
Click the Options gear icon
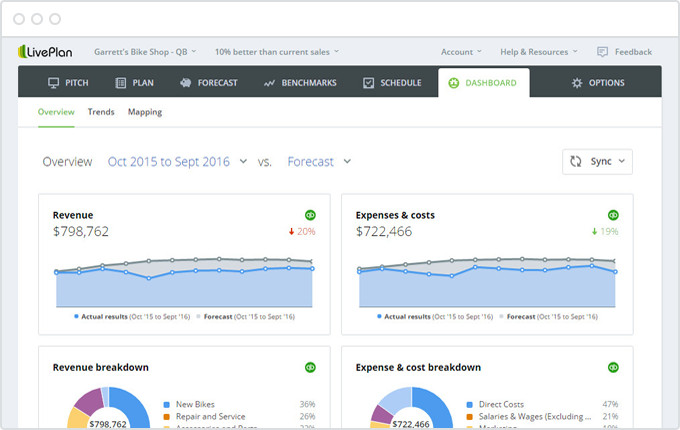coord(577,83)
